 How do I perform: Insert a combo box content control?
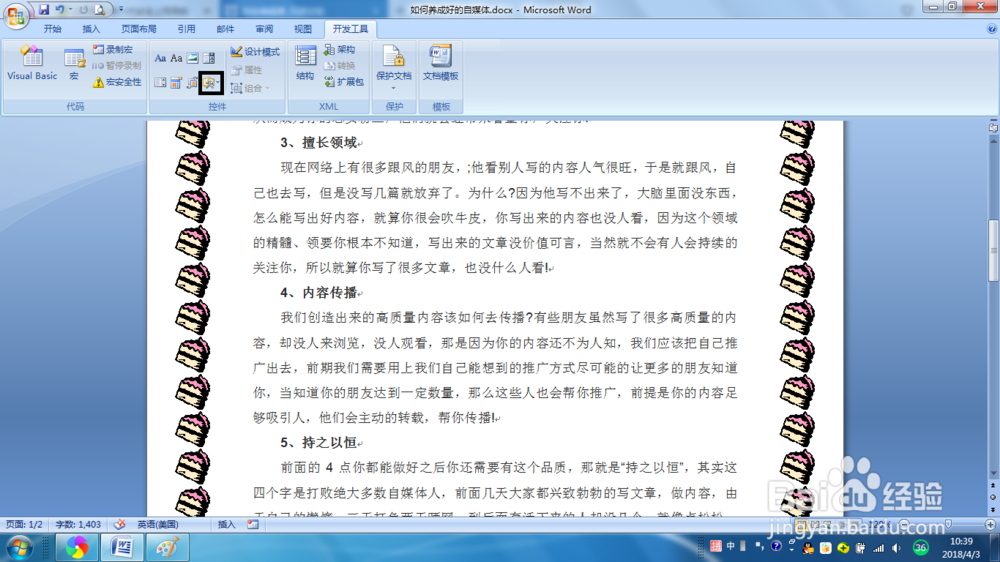pyautogui.click(x=209, y=59)
